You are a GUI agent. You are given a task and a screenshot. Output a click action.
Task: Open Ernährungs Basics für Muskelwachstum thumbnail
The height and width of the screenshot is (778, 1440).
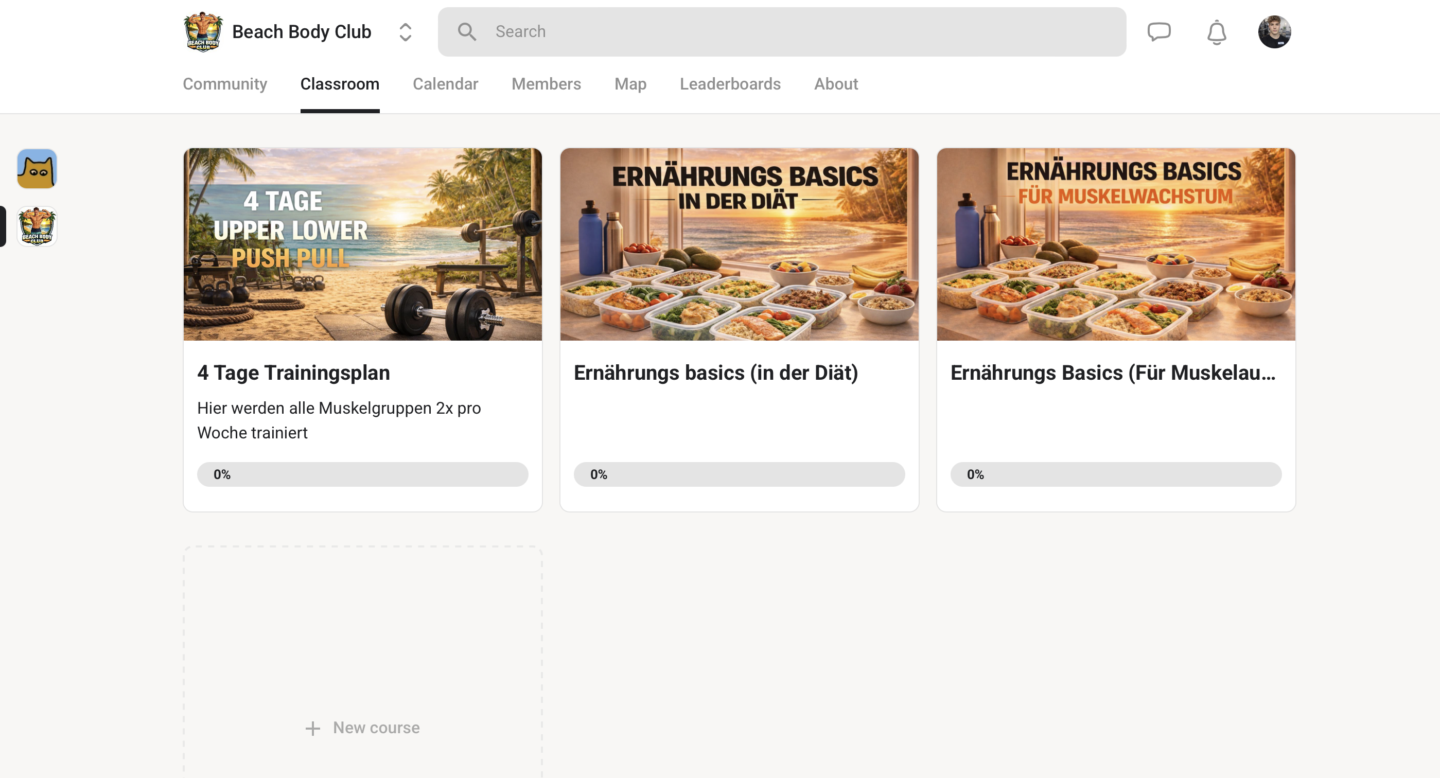point(1116,245)
